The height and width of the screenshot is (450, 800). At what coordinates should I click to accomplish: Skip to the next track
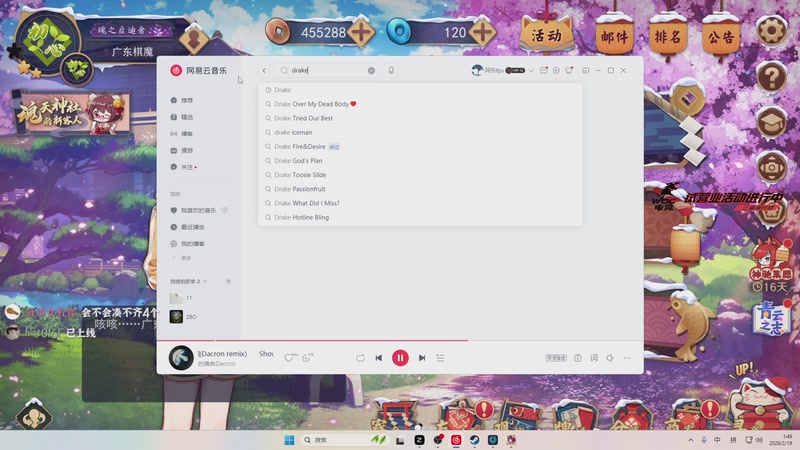pyautogui.click(x=422, y=358)
